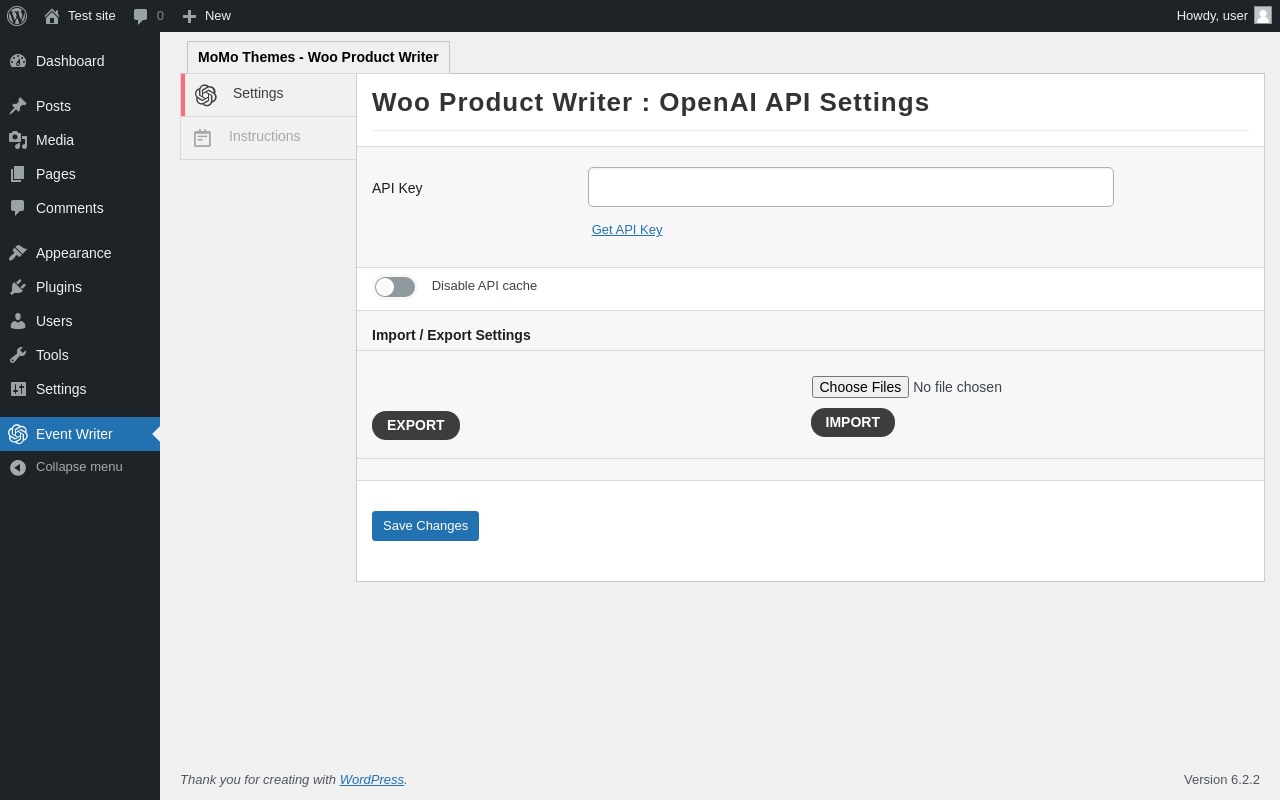
Task: Click the OpenAI logo beside Settings tab
Action: [206, 95]
